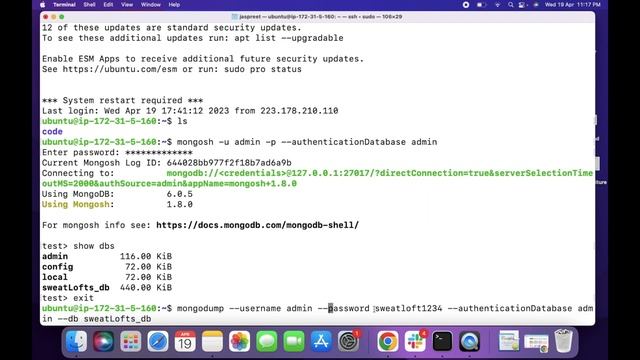Click the Mongosh Log ID value
Viewport: 640px width, 360px height.
229,162
